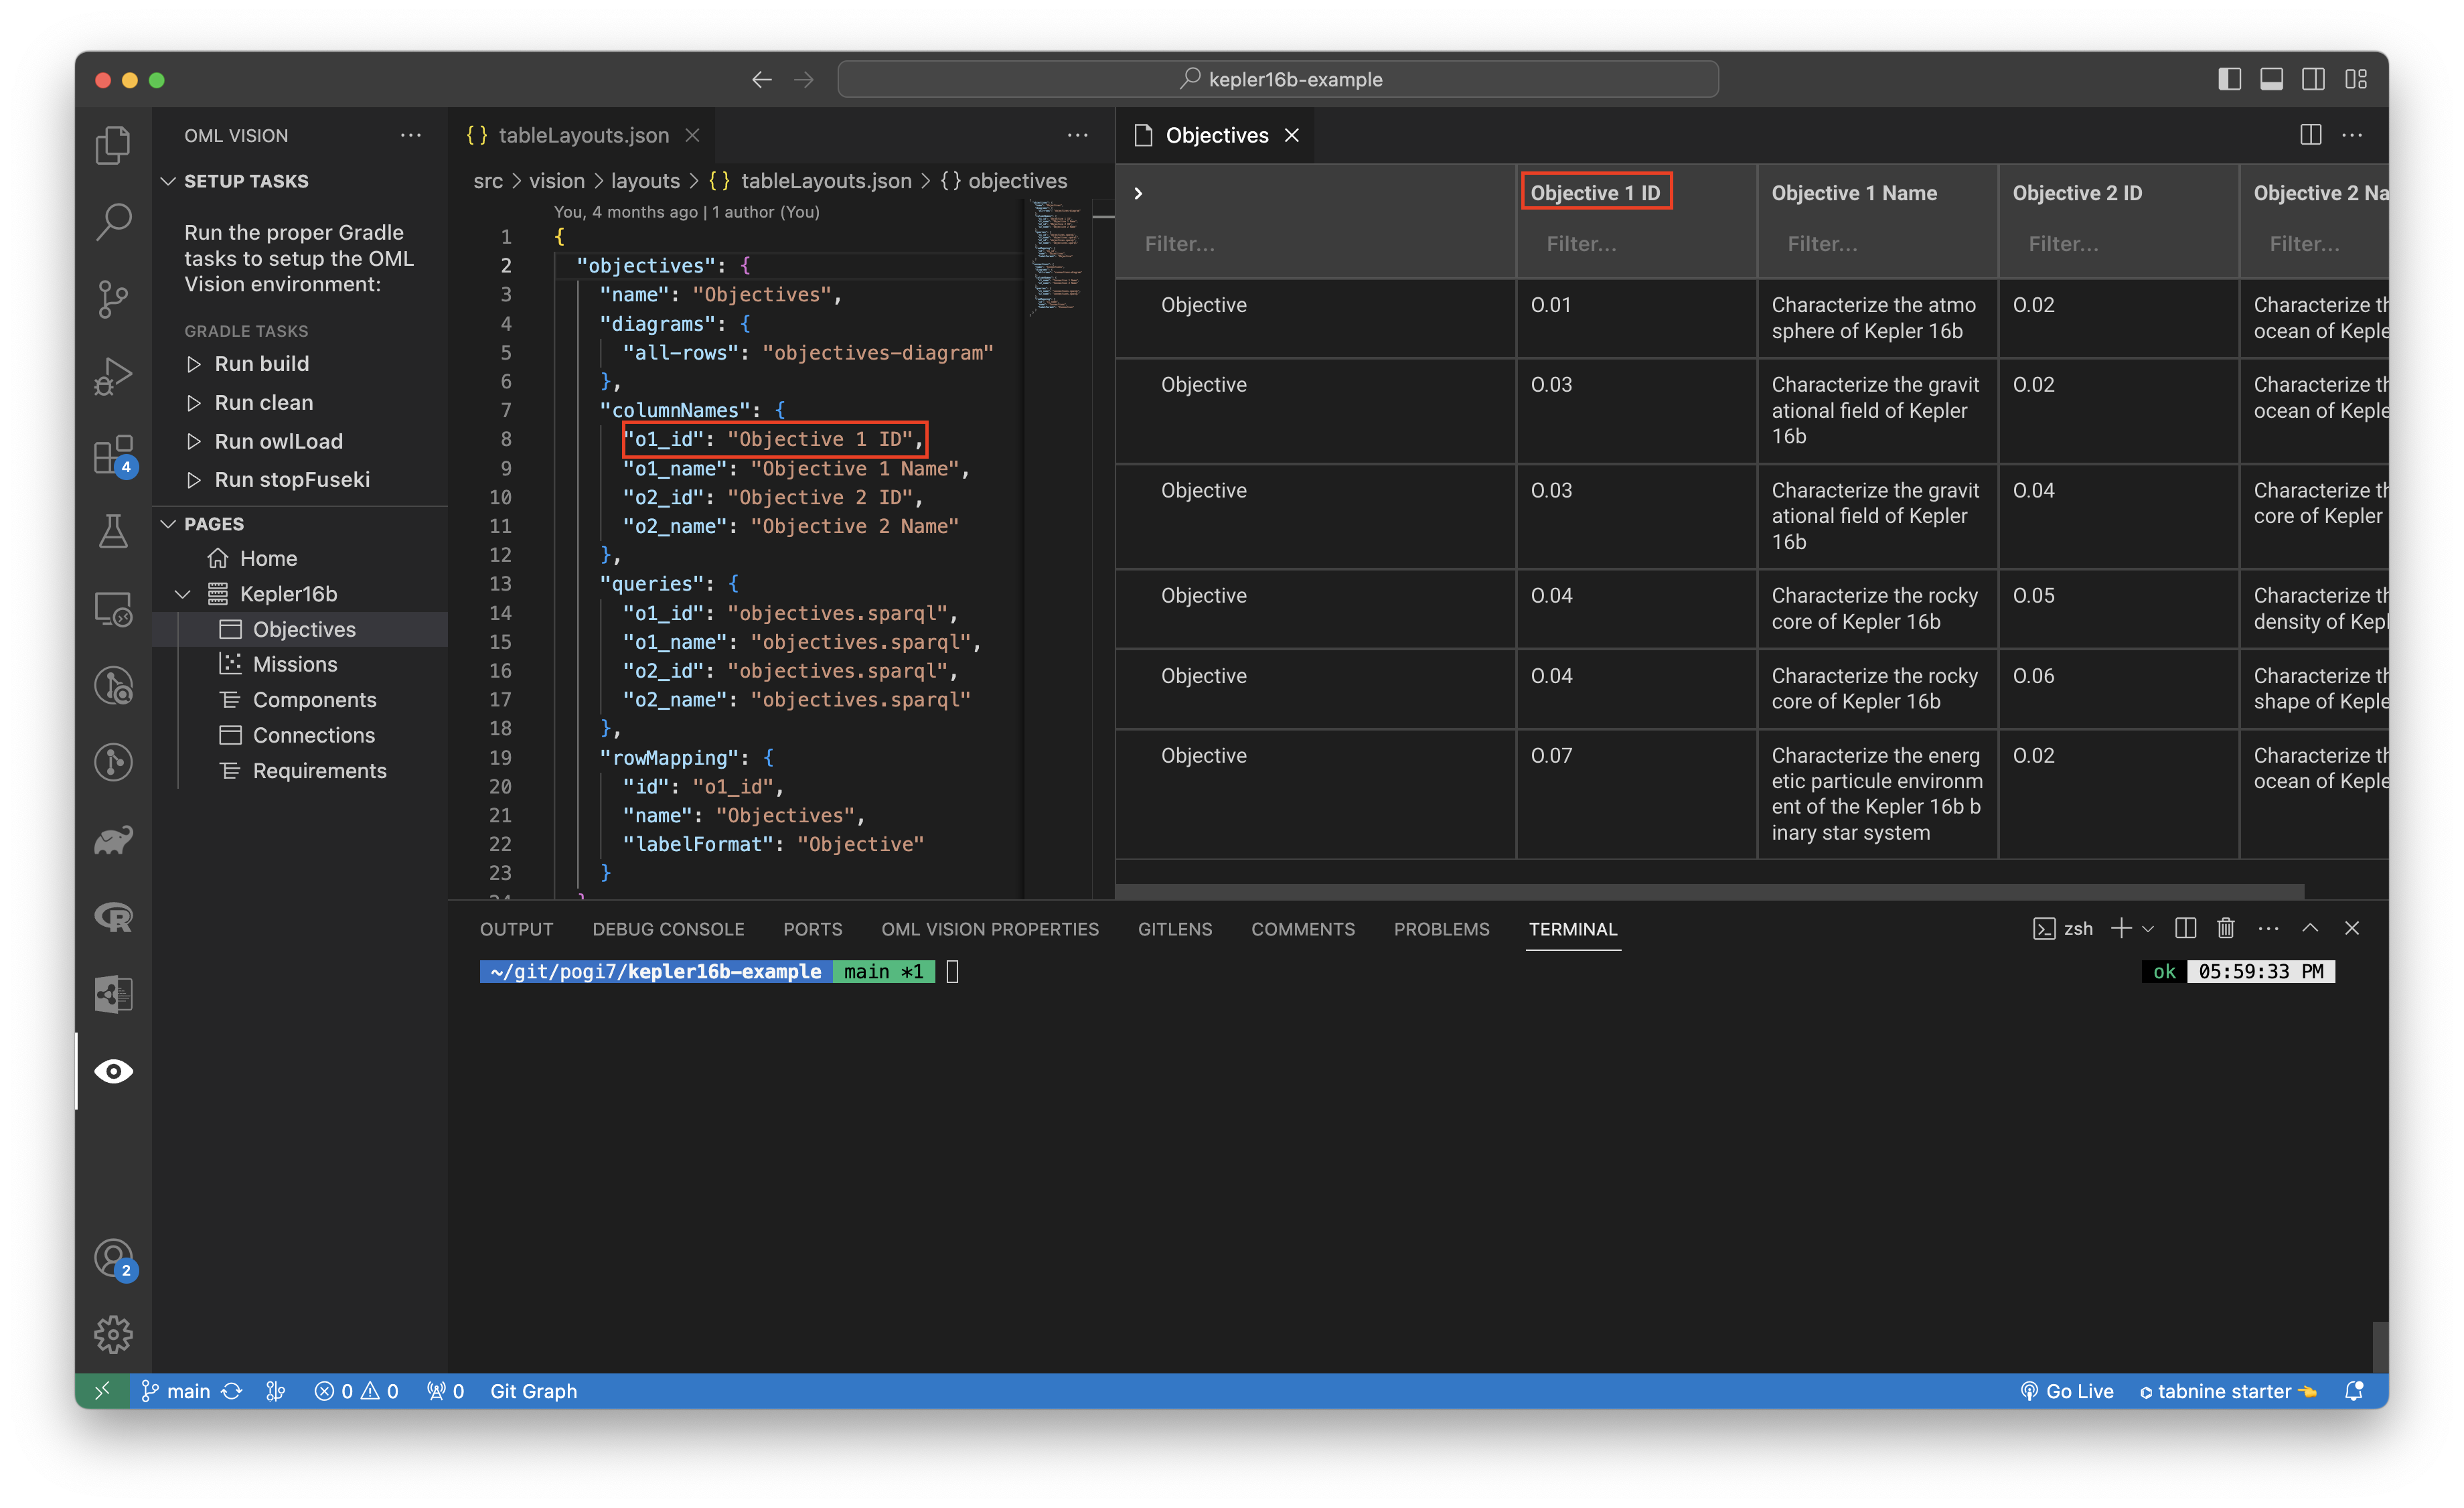This screenshot has height=1508, width=2464.
Task: Open the remote window indicator
Action: [x=102, y=1391]
